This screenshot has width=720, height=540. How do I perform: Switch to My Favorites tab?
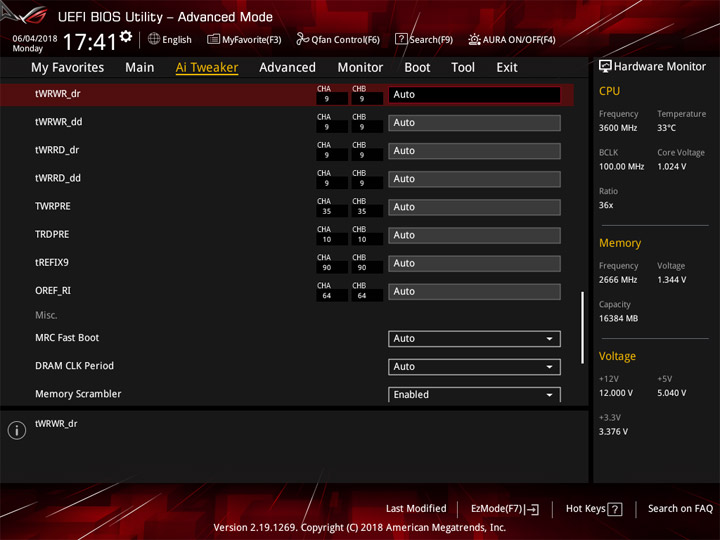(x=68, y=68)
